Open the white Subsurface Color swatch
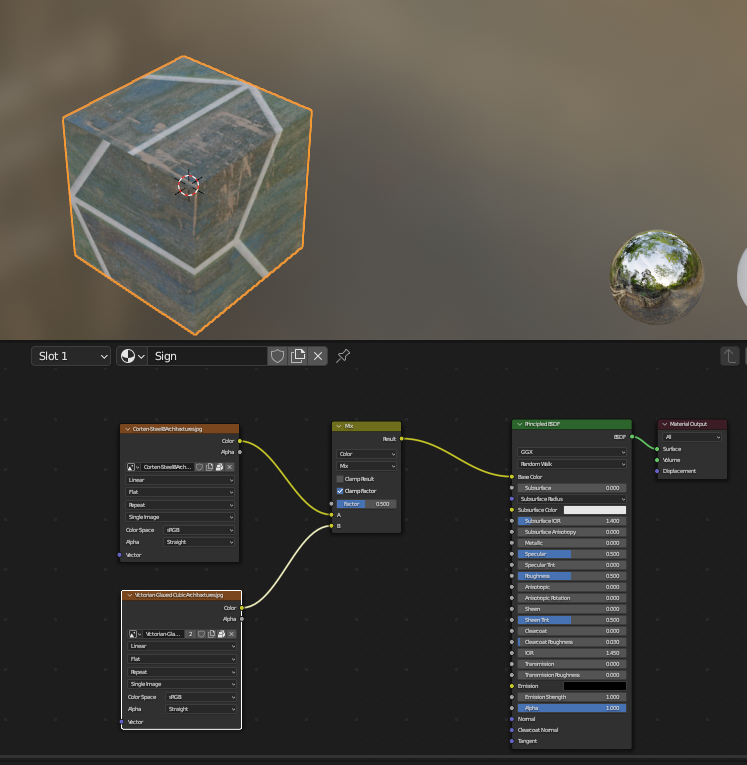This screenshot has width=747, height=765. tap(595, 510)
